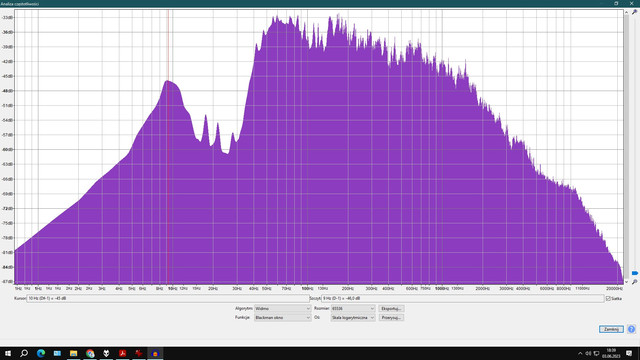Click the Szczyt peak readout field
The width and height of the screenshot is (640, 360).
pyautogui.click(x=462, y=299)
